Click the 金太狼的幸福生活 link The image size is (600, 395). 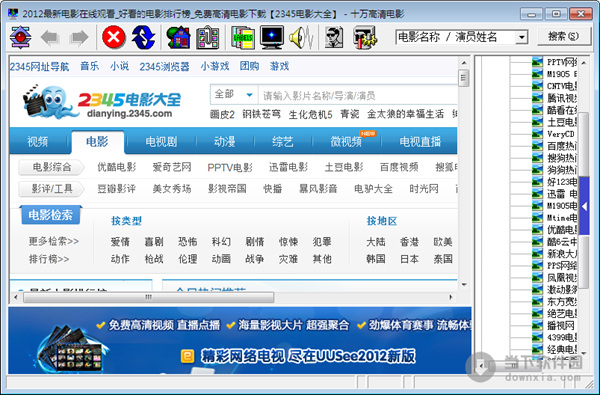[x=406, y=114]
